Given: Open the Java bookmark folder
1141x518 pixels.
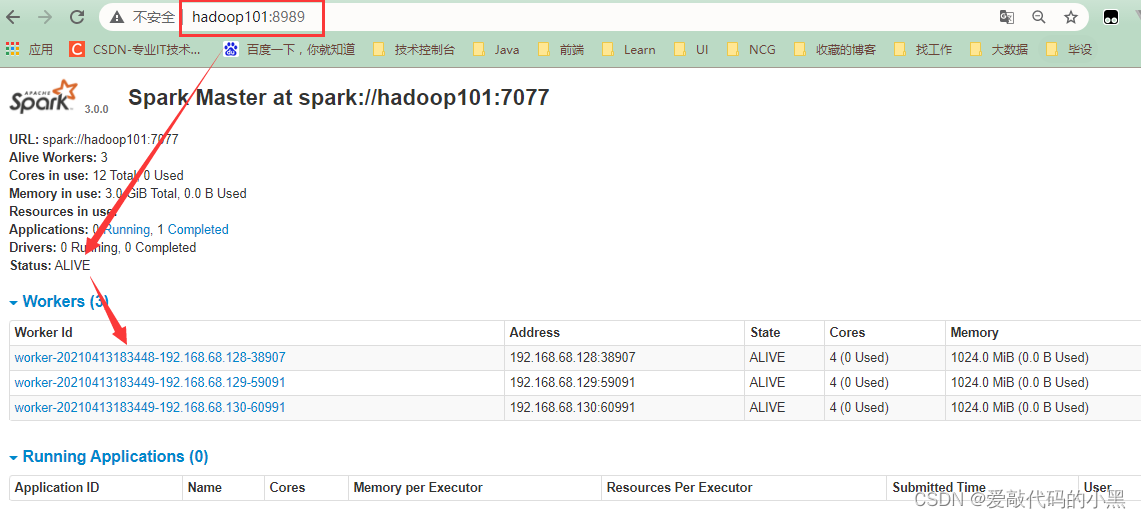Looking at the screenshot, I should pos(496,49).
